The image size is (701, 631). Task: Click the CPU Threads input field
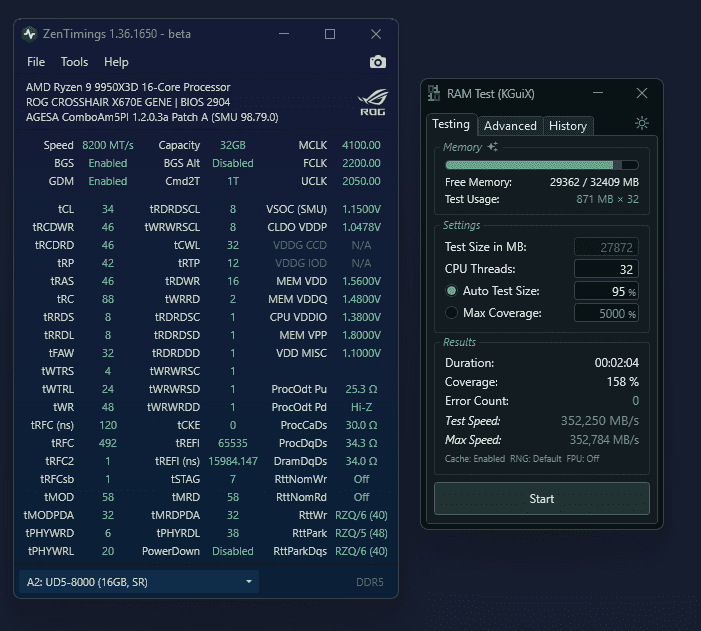pyautogui.click(x=606, y=269)
